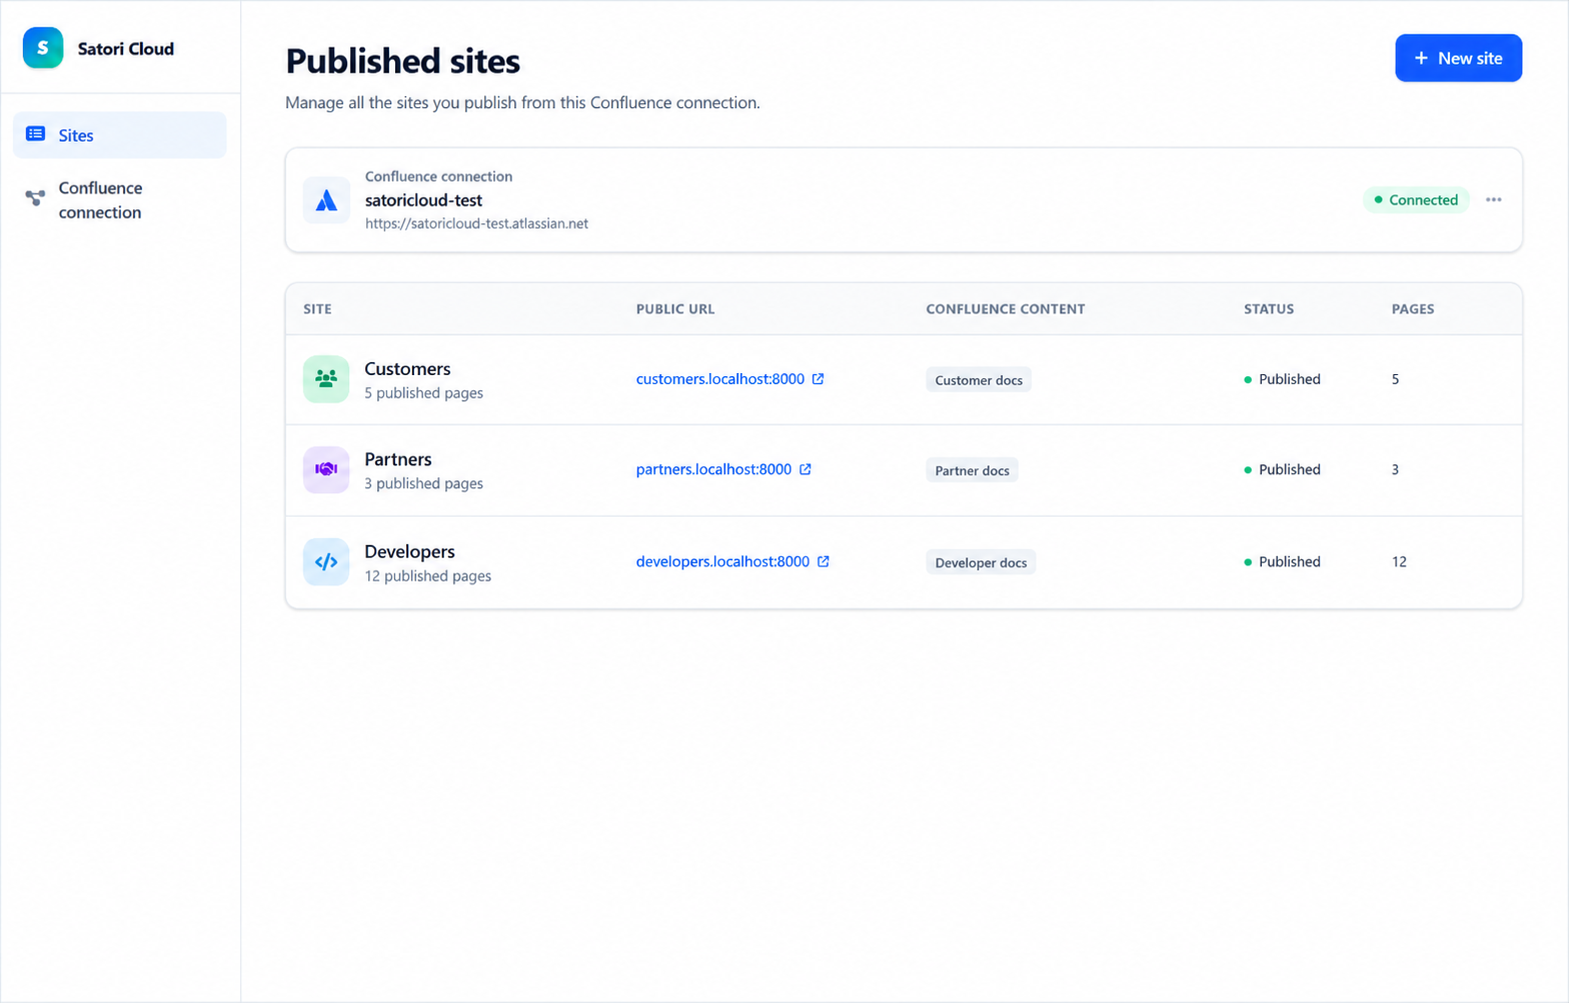Click the plus icon on the New site button
The width and height of the screenshot is (1569, 1003).
pos(1421,58)
